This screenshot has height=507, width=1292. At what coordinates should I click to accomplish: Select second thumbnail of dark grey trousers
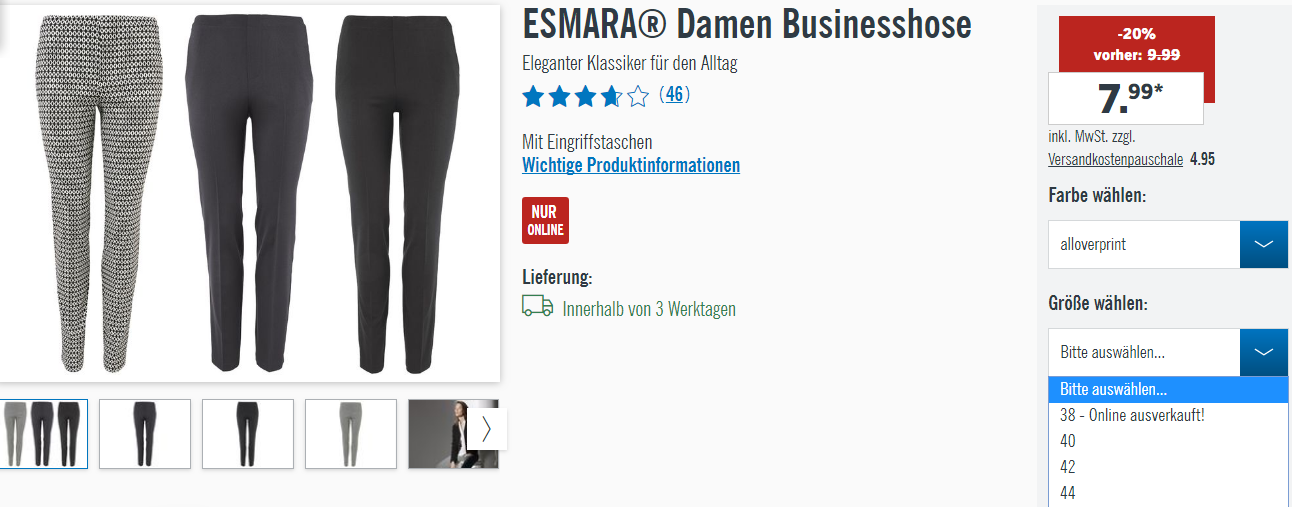tap(145, 434)
